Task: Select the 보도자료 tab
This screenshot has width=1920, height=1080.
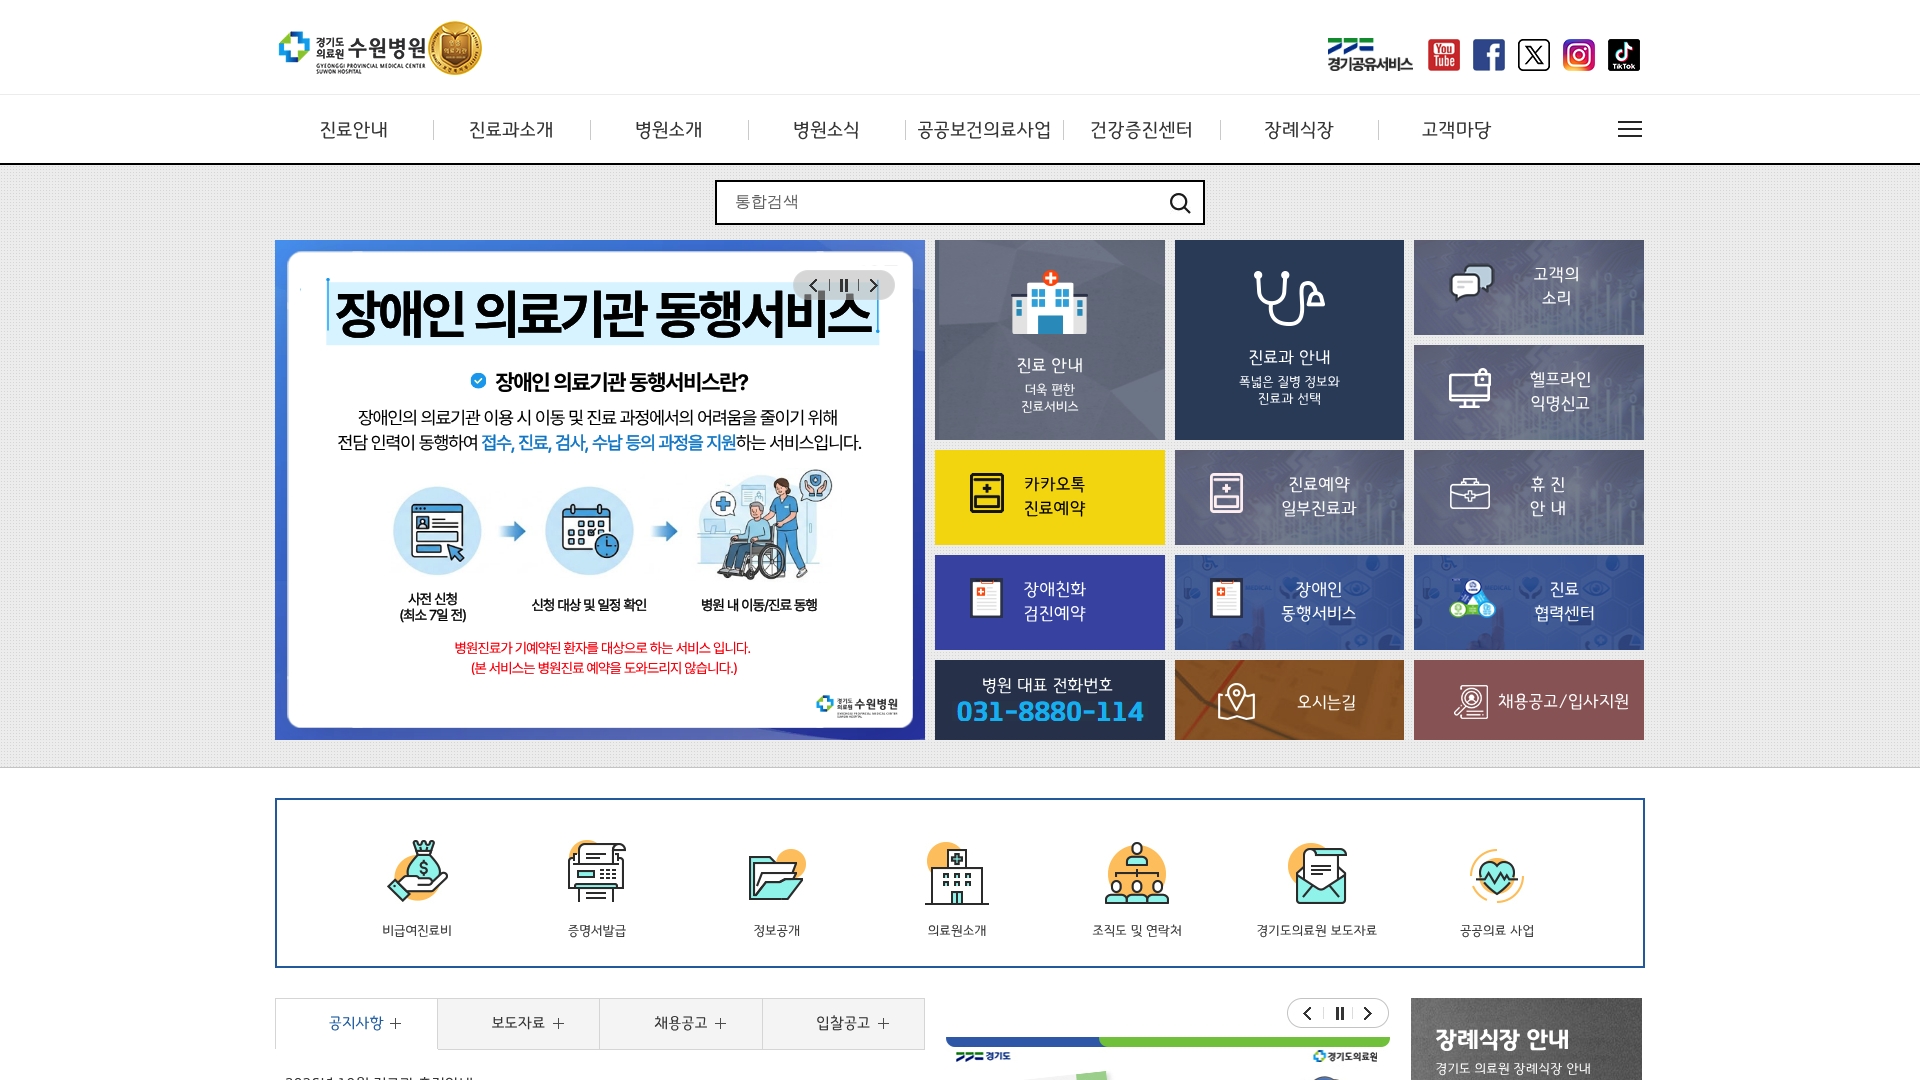Action: tap(518, 1023)
